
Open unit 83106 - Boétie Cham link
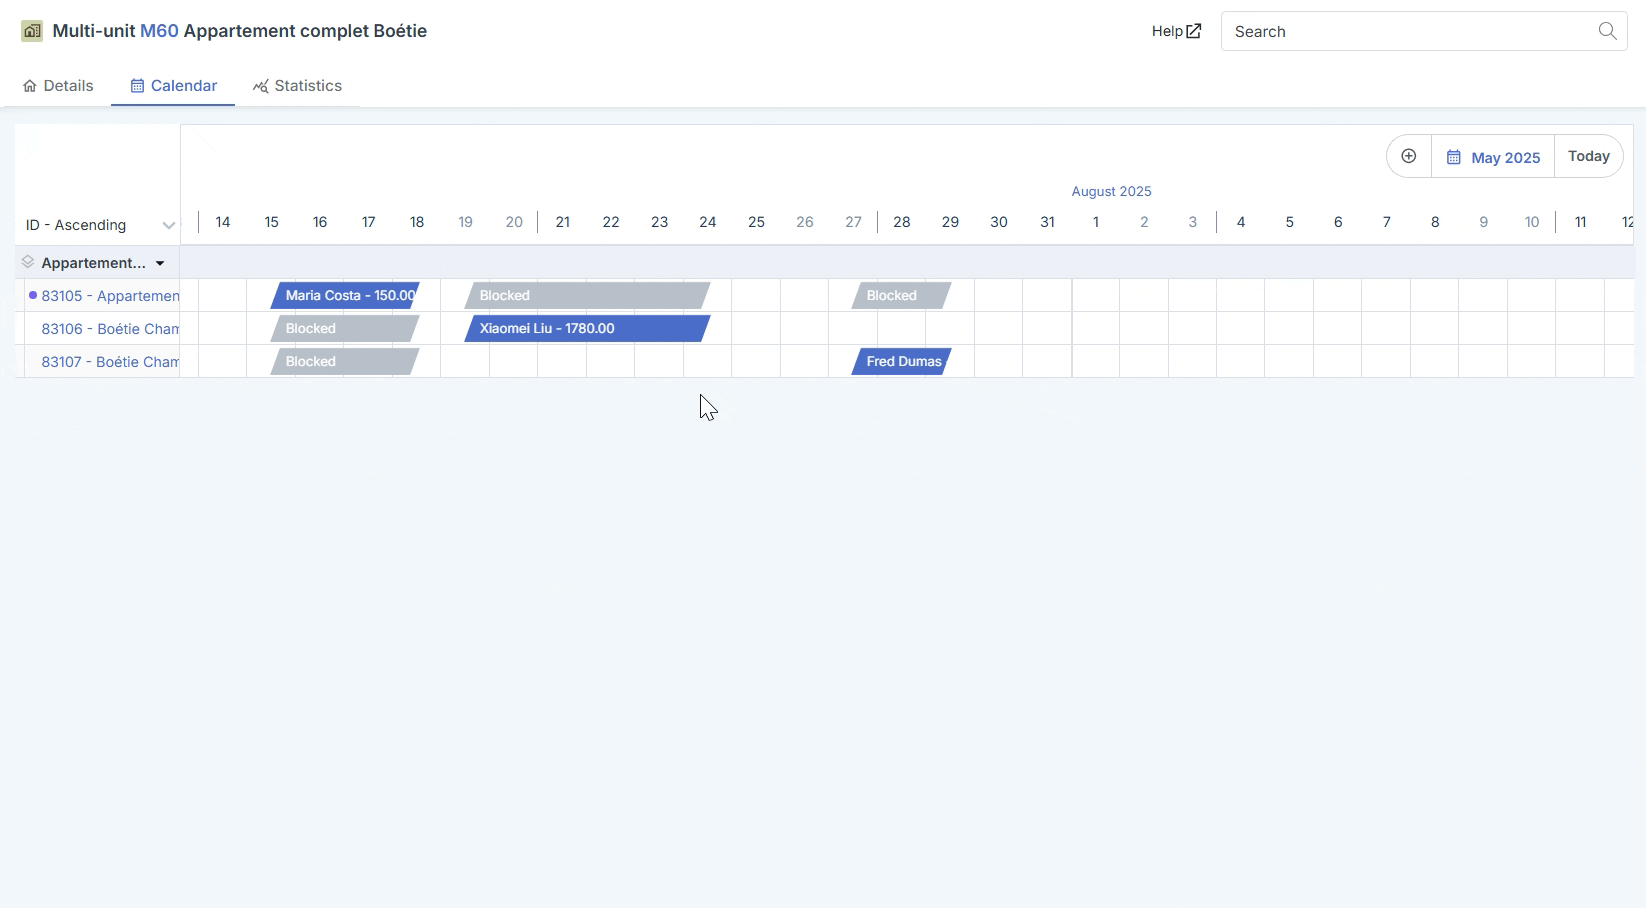click(110, 329)
